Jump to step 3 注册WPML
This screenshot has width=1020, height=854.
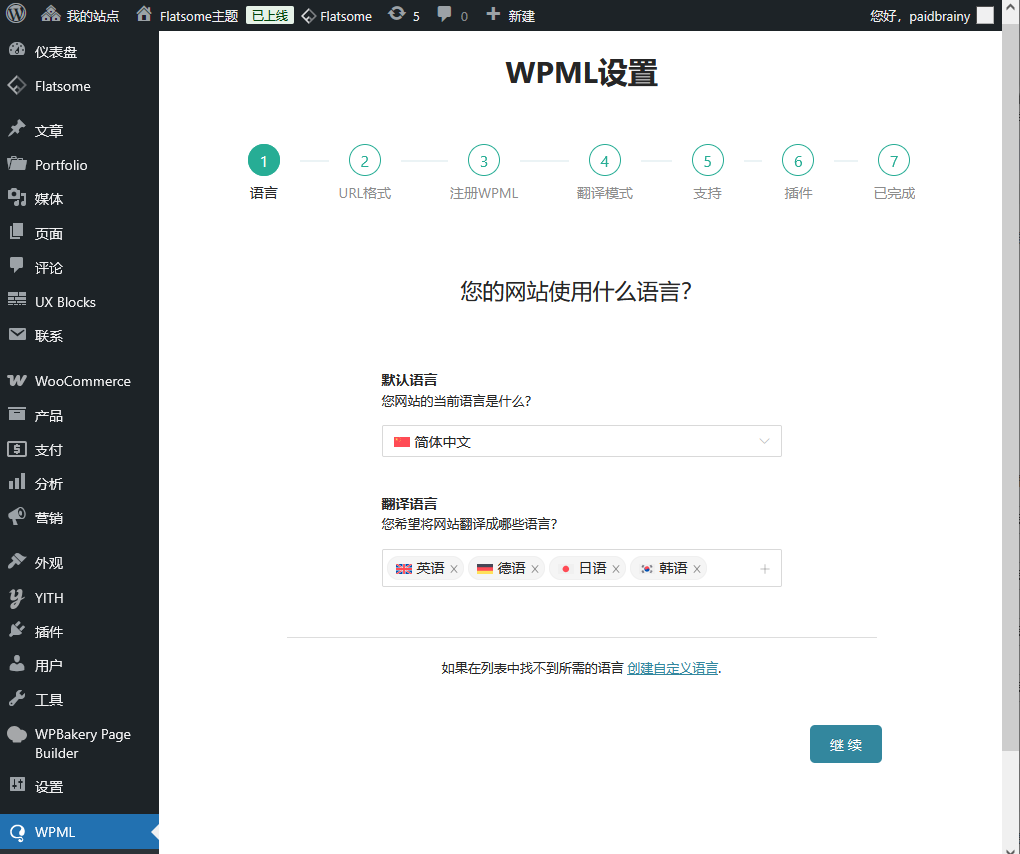484,161
